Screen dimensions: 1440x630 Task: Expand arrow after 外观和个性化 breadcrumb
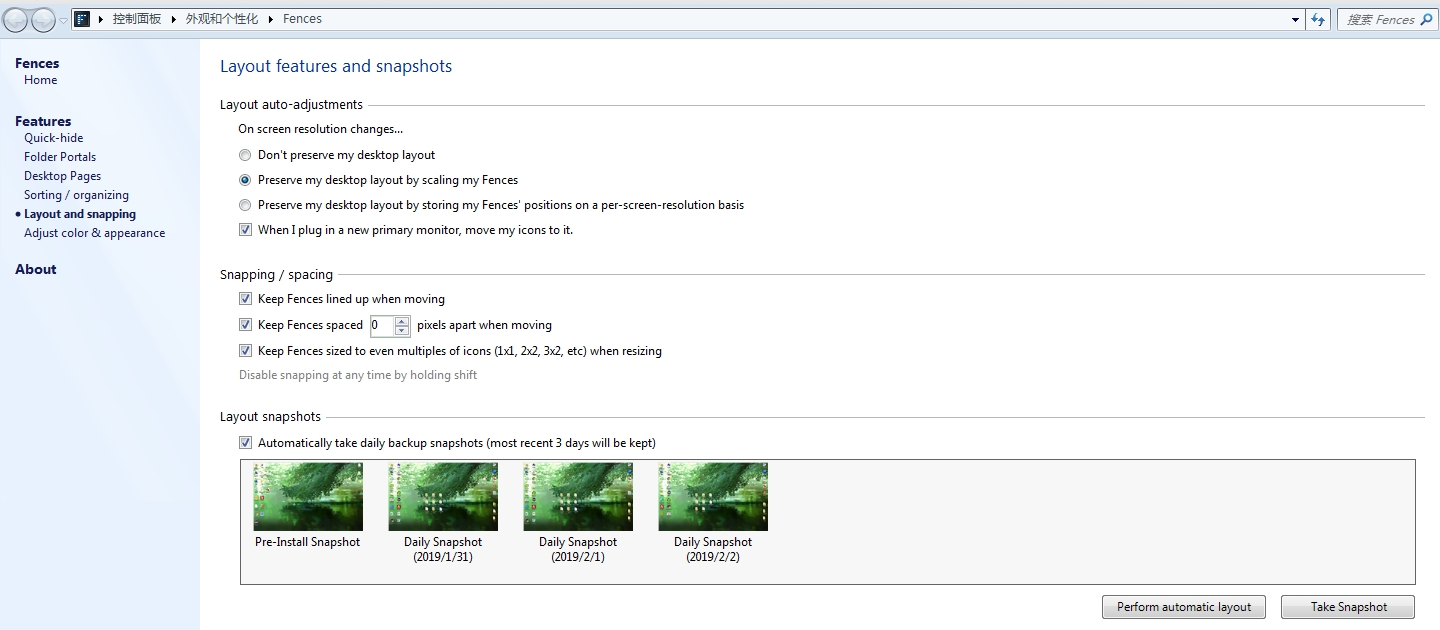271,19
